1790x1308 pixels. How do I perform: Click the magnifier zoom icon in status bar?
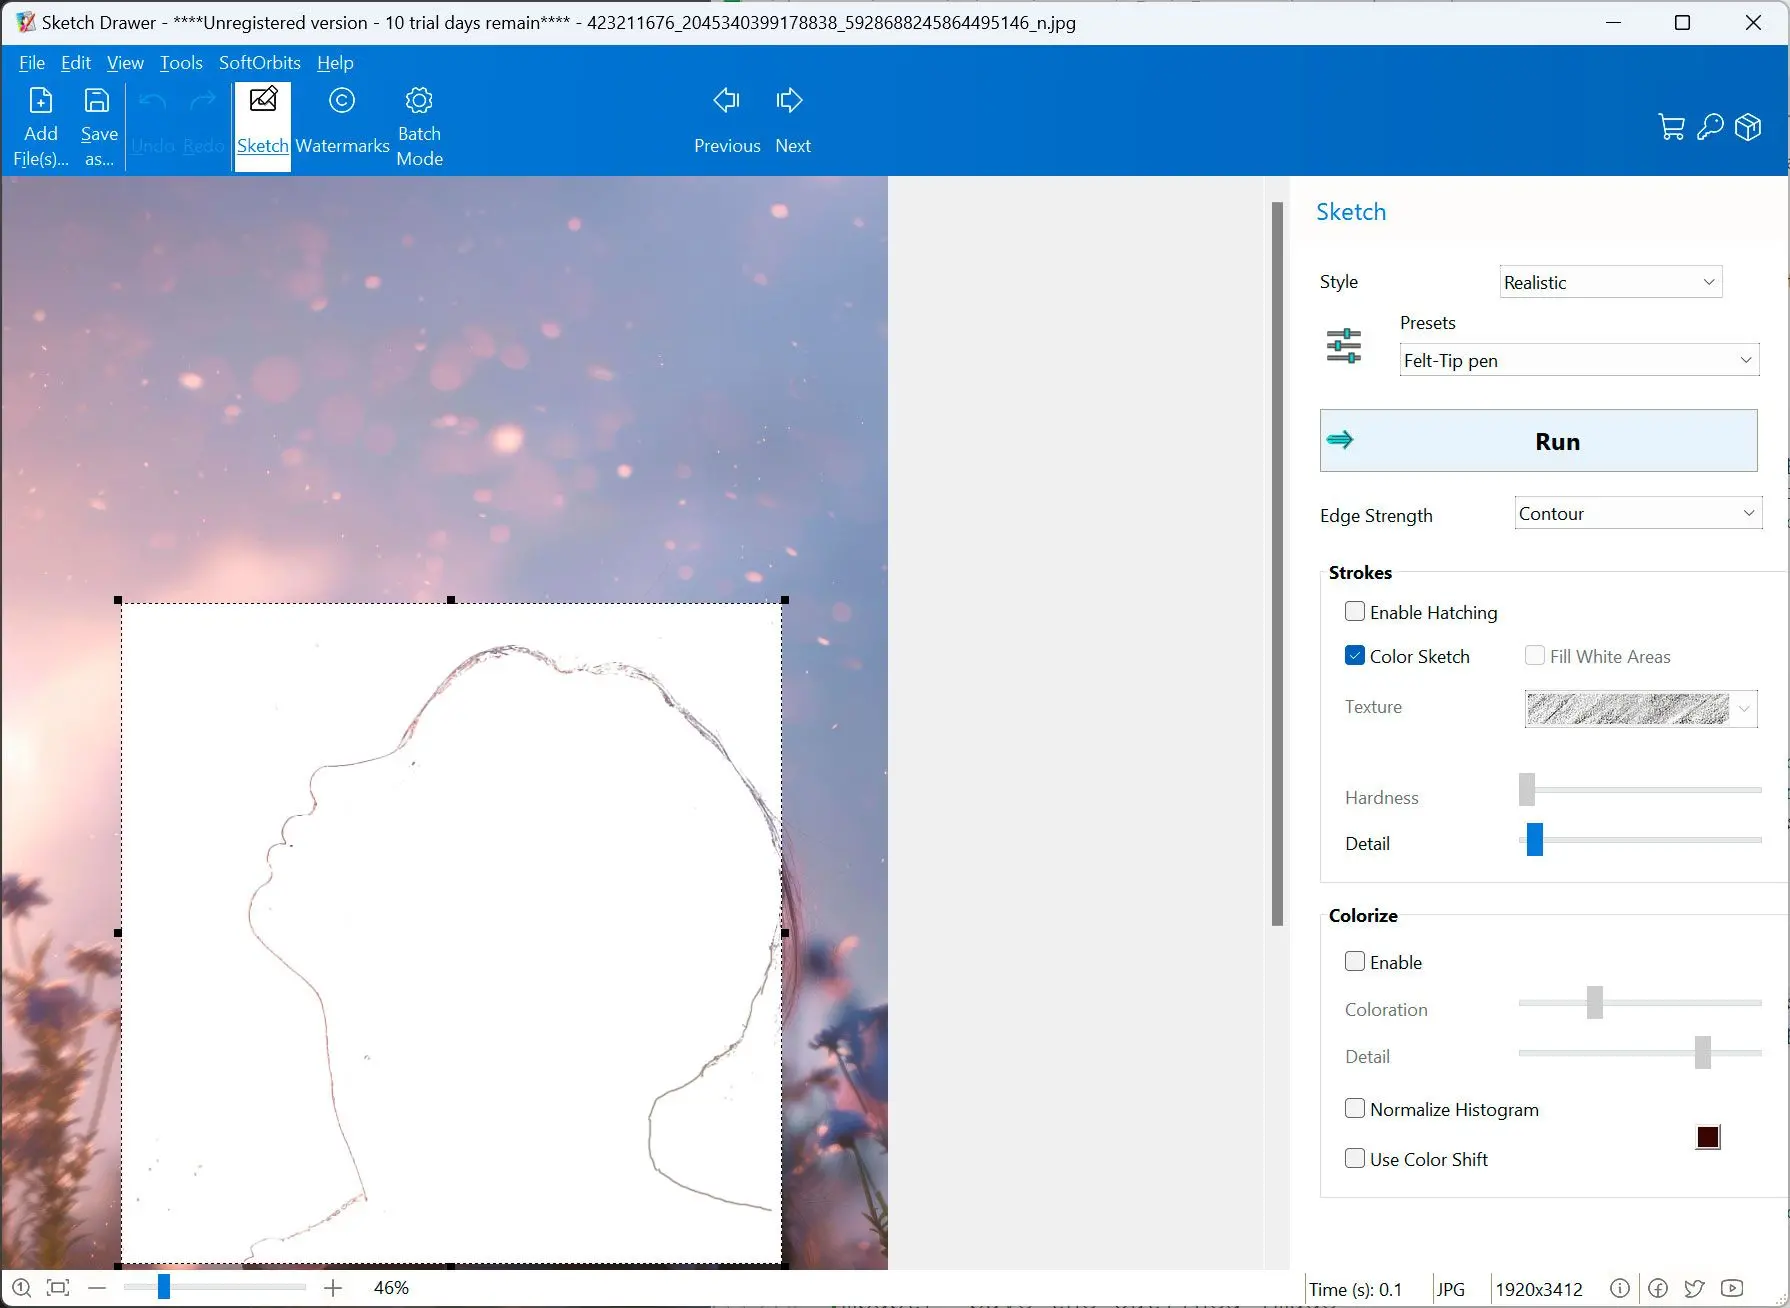(x=21, y=1288)
